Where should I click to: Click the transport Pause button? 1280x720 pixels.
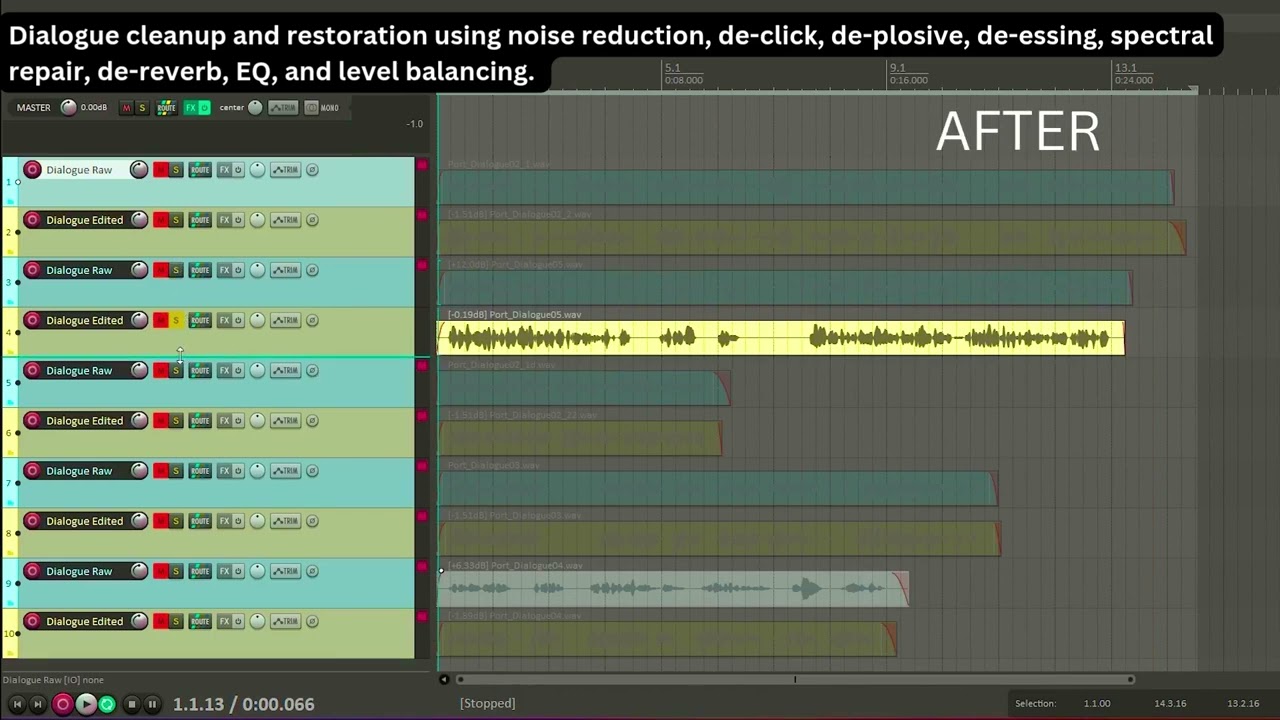coord(152,704)
